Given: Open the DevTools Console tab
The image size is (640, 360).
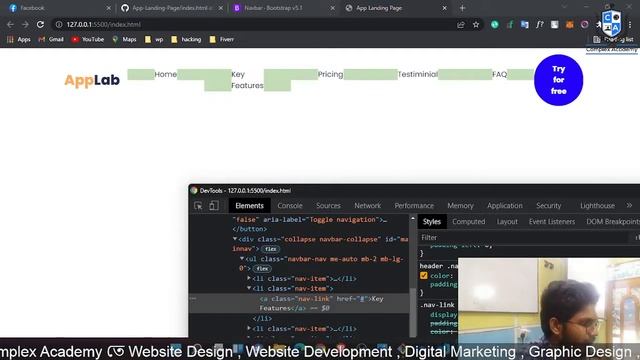Looking at the screenshot, I should click(x=290, y=206).
